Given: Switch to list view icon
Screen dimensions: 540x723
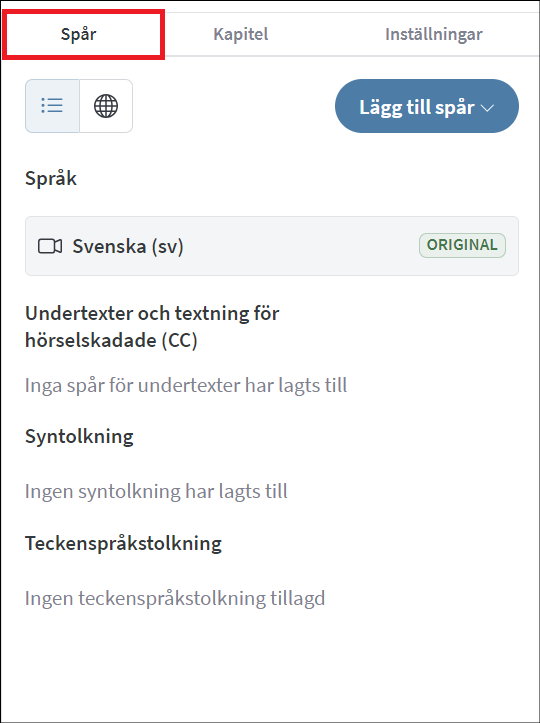Looking at the screenshot, I should [52, 106].
